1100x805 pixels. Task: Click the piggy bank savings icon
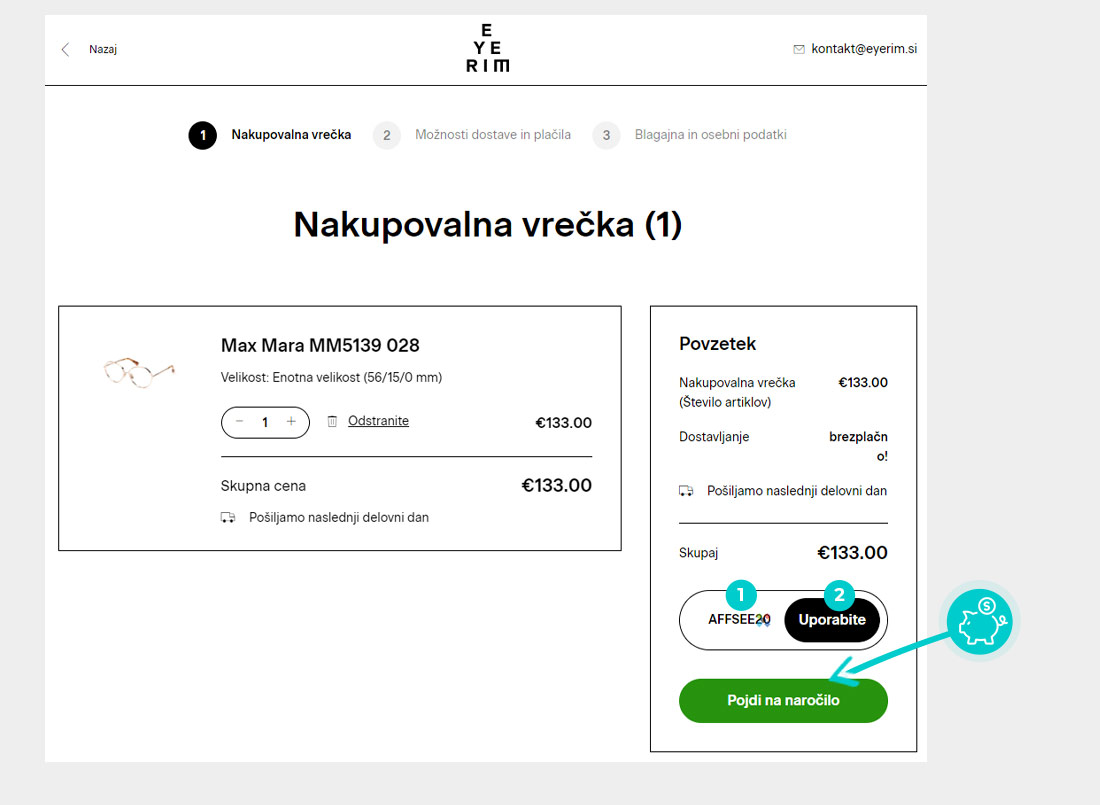979,622
